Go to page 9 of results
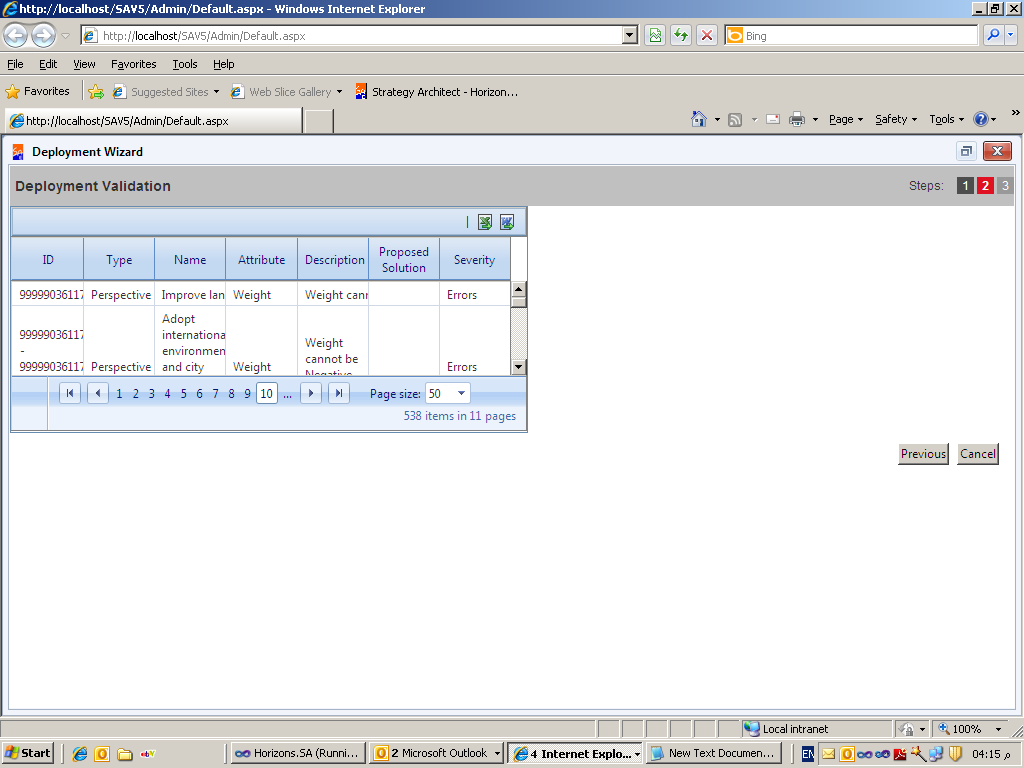 pyautogui.click(x=248, y=394)
